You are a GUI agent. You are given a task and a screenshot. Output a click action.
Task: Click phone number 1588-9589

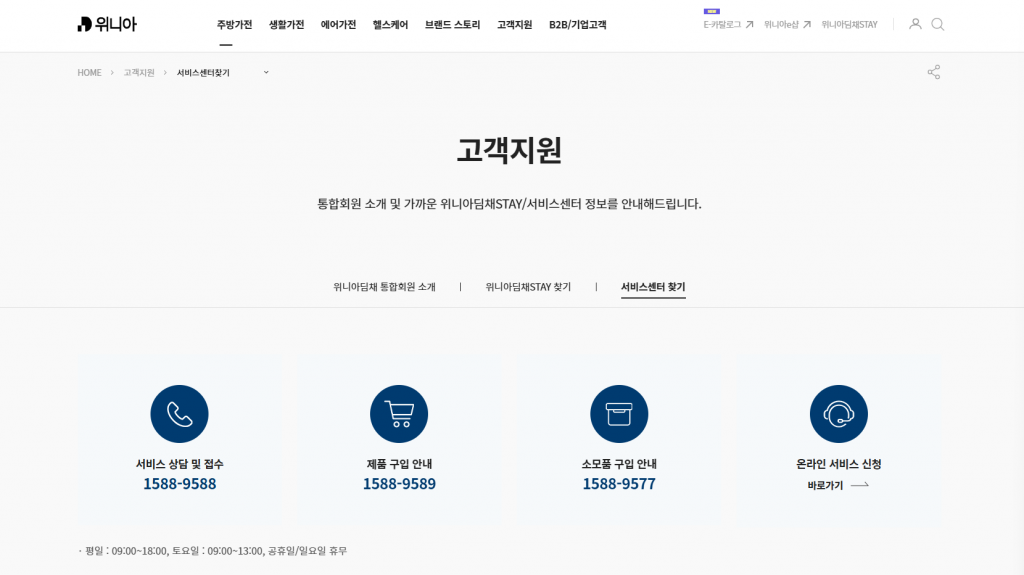399,484
